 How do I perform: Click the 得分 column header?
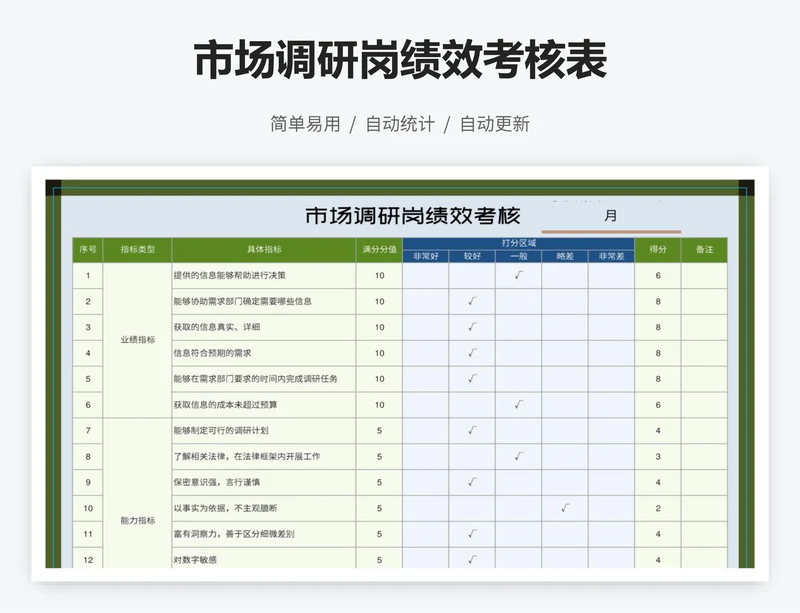[x=658, y=250]
